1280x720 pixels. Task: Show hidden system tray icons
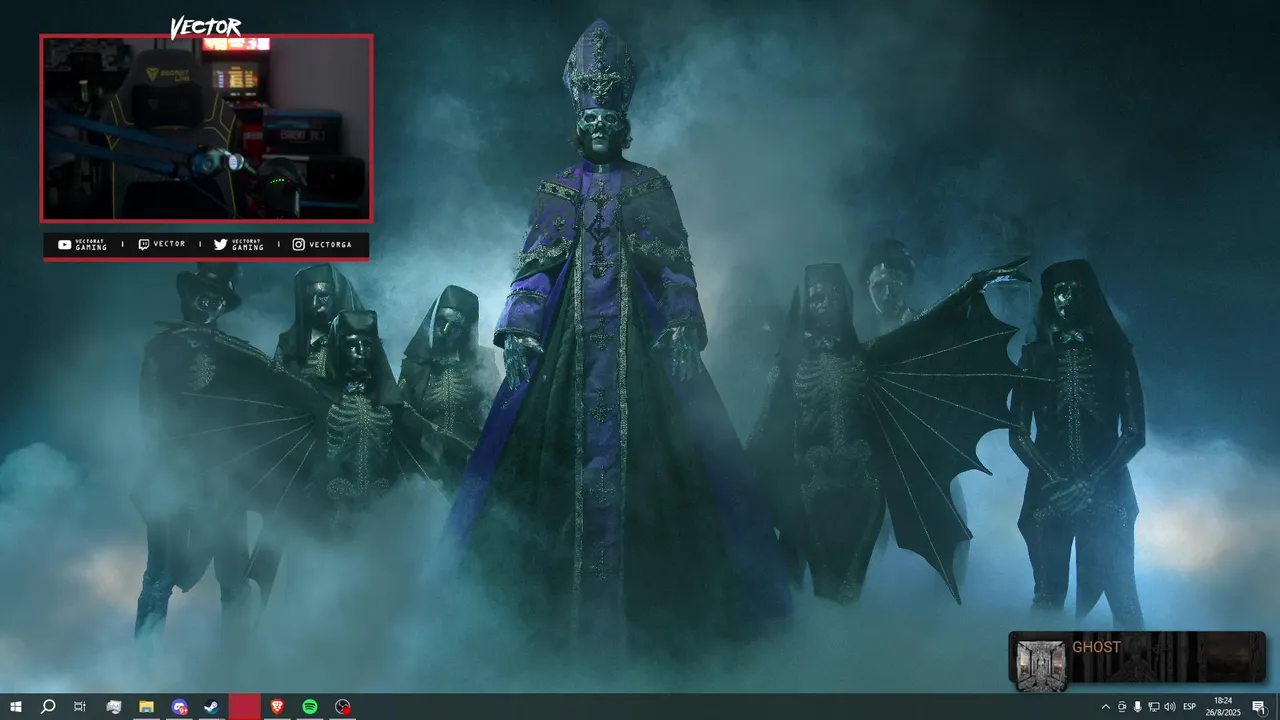[x=1105, y=706]
